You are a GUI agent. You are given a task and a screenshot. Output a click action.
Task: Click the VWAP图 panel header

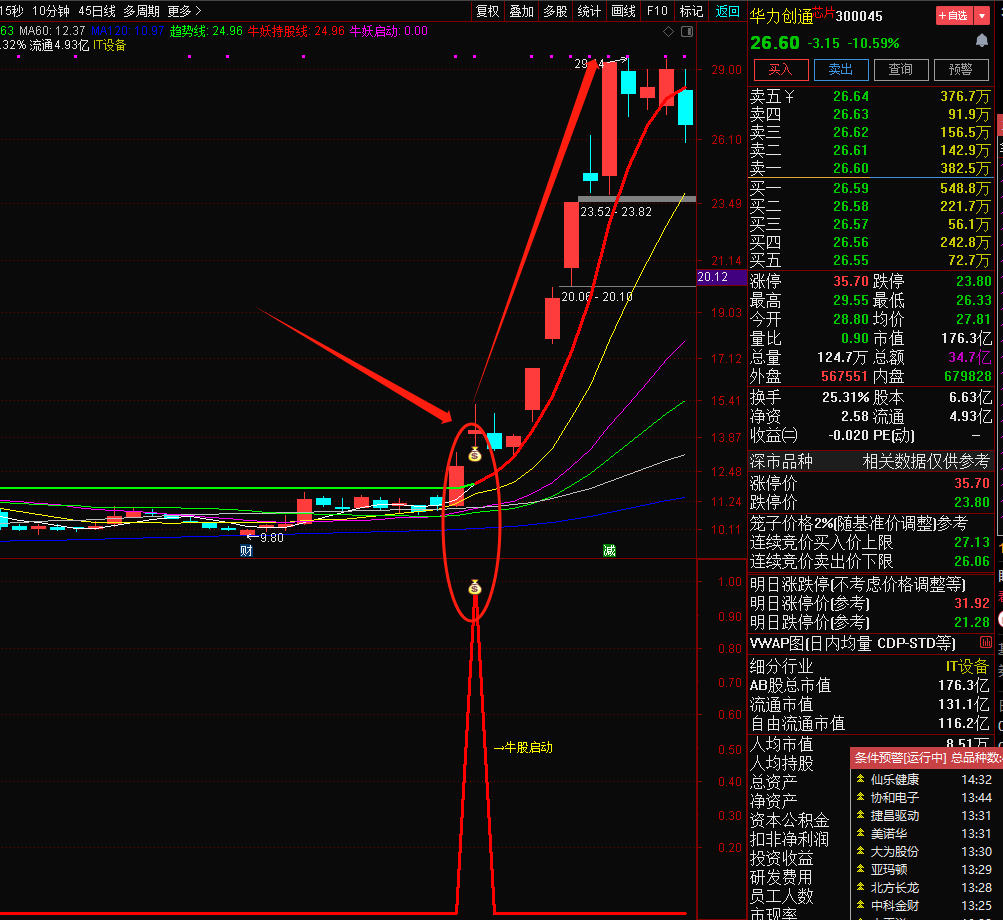click(x=852, y=643)
